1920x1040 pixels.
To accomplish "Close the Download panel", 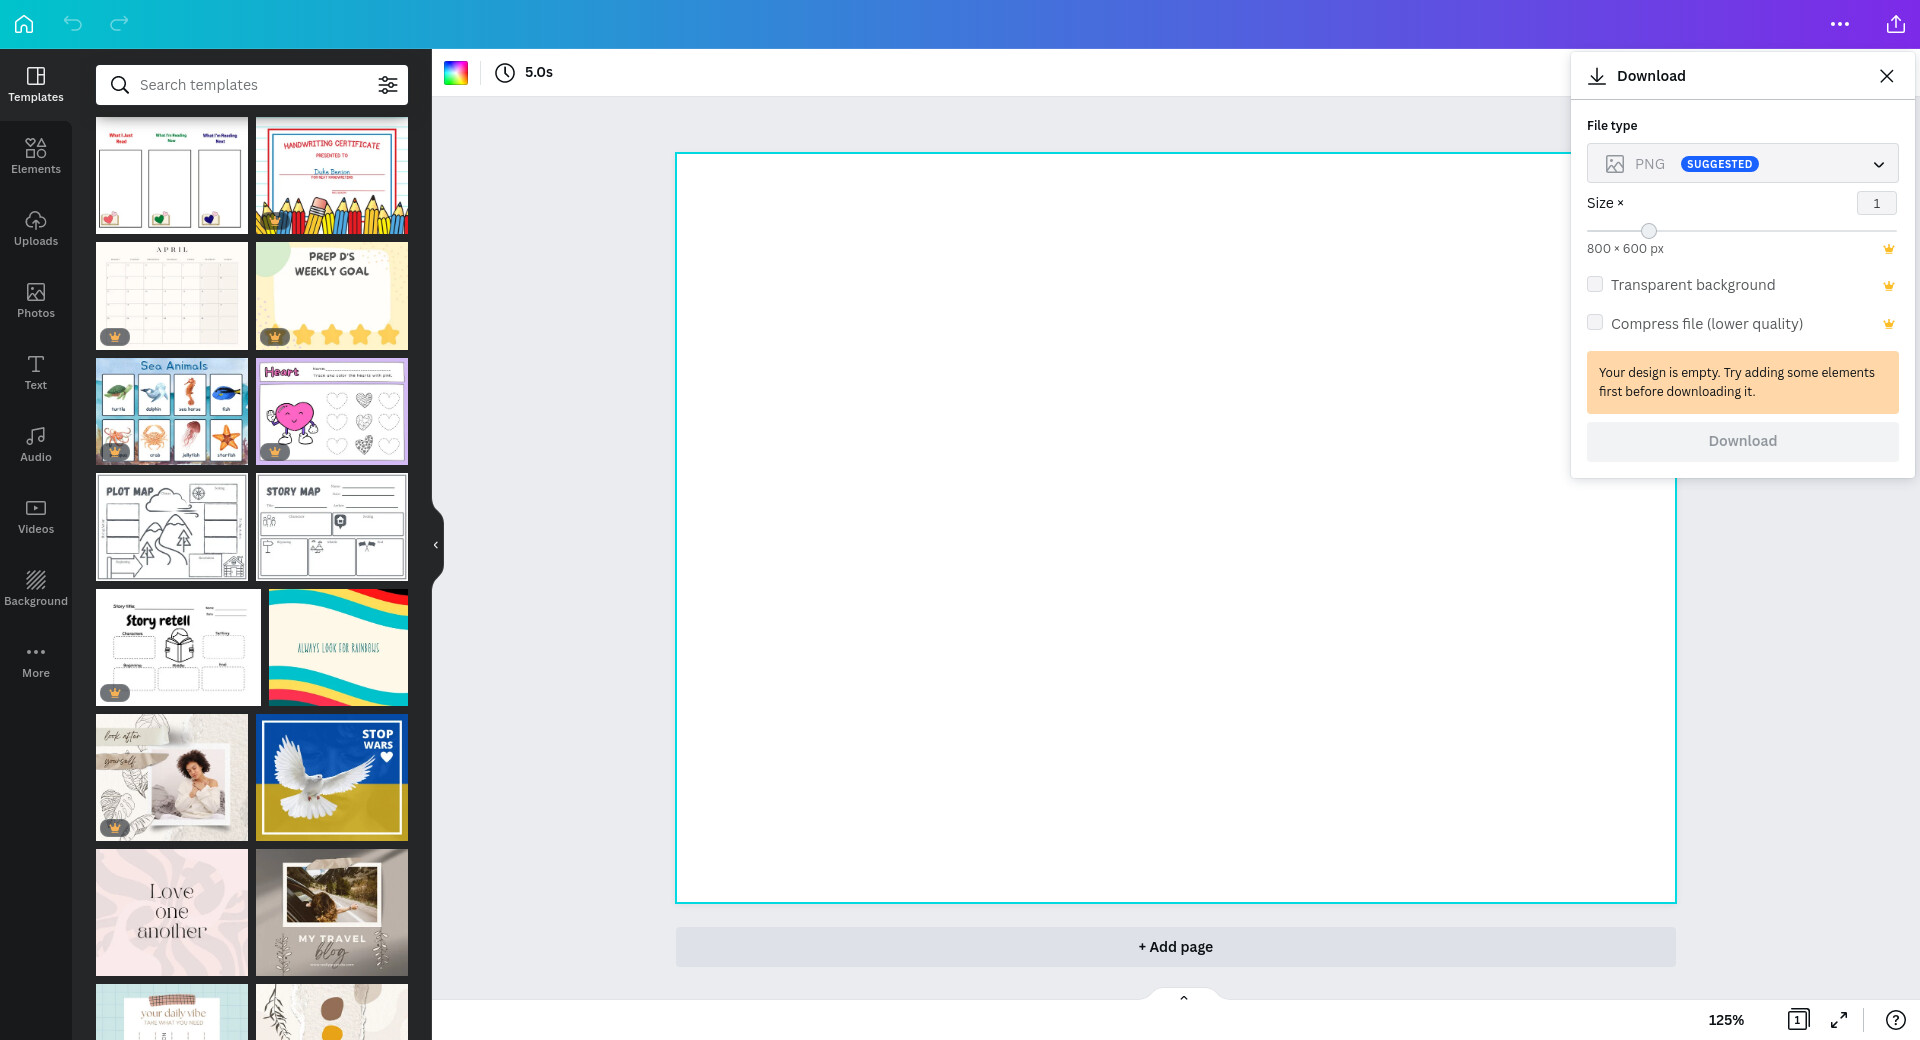I will tap(1887, 76).
